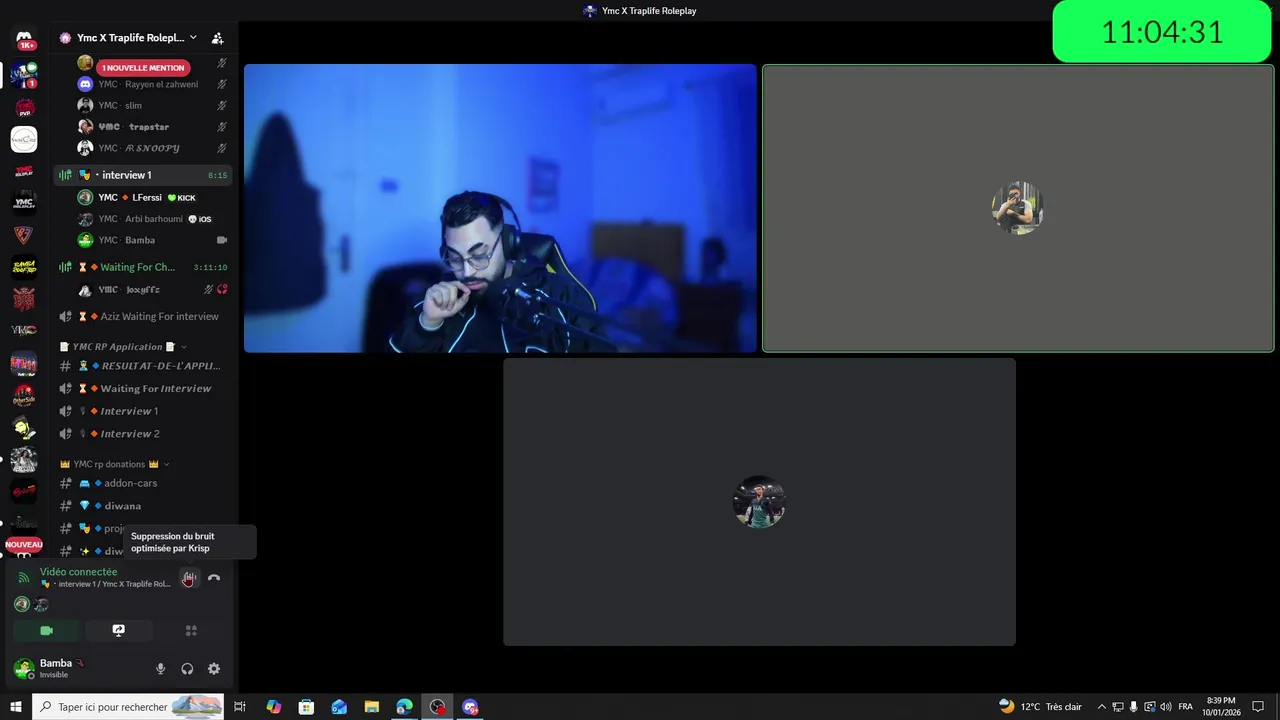Open Microsoft Edge from the taskbar
Screen dimensions: 1280x720
pos(404,707)
